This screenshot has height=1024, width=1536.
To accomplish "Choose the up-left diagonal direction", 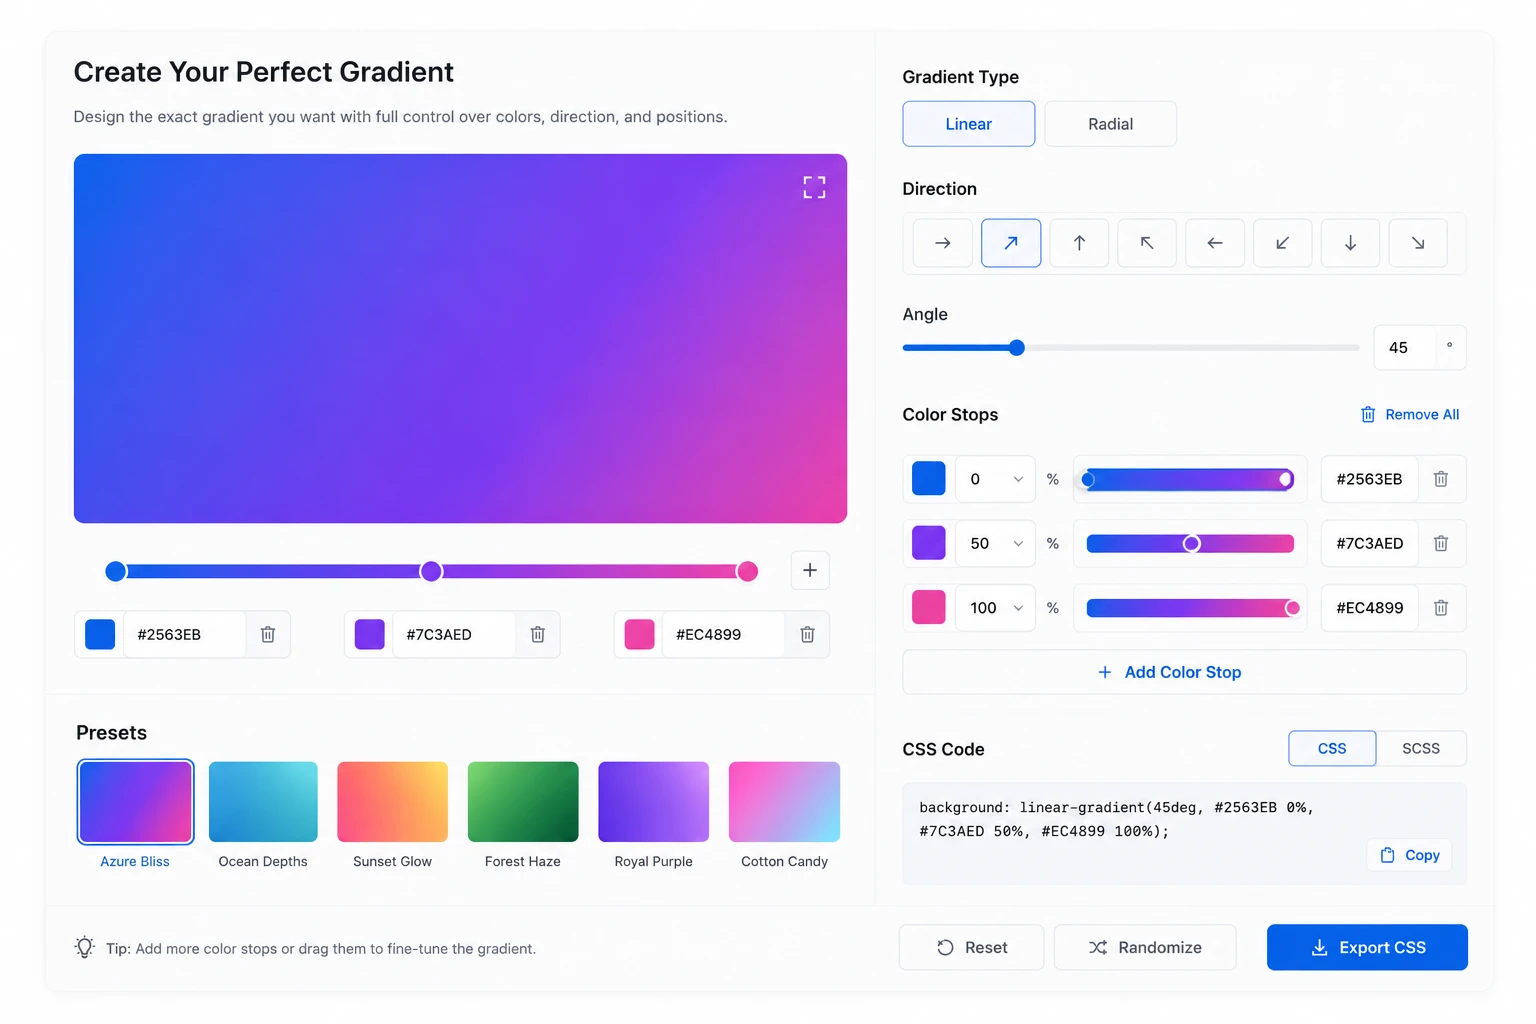I will (x=1147, y=243).
